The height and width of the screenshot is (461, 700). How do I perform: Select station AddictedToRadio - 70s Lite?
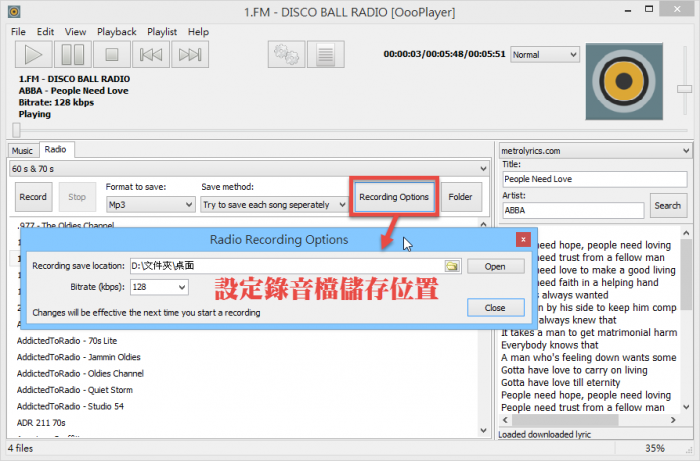67,341
